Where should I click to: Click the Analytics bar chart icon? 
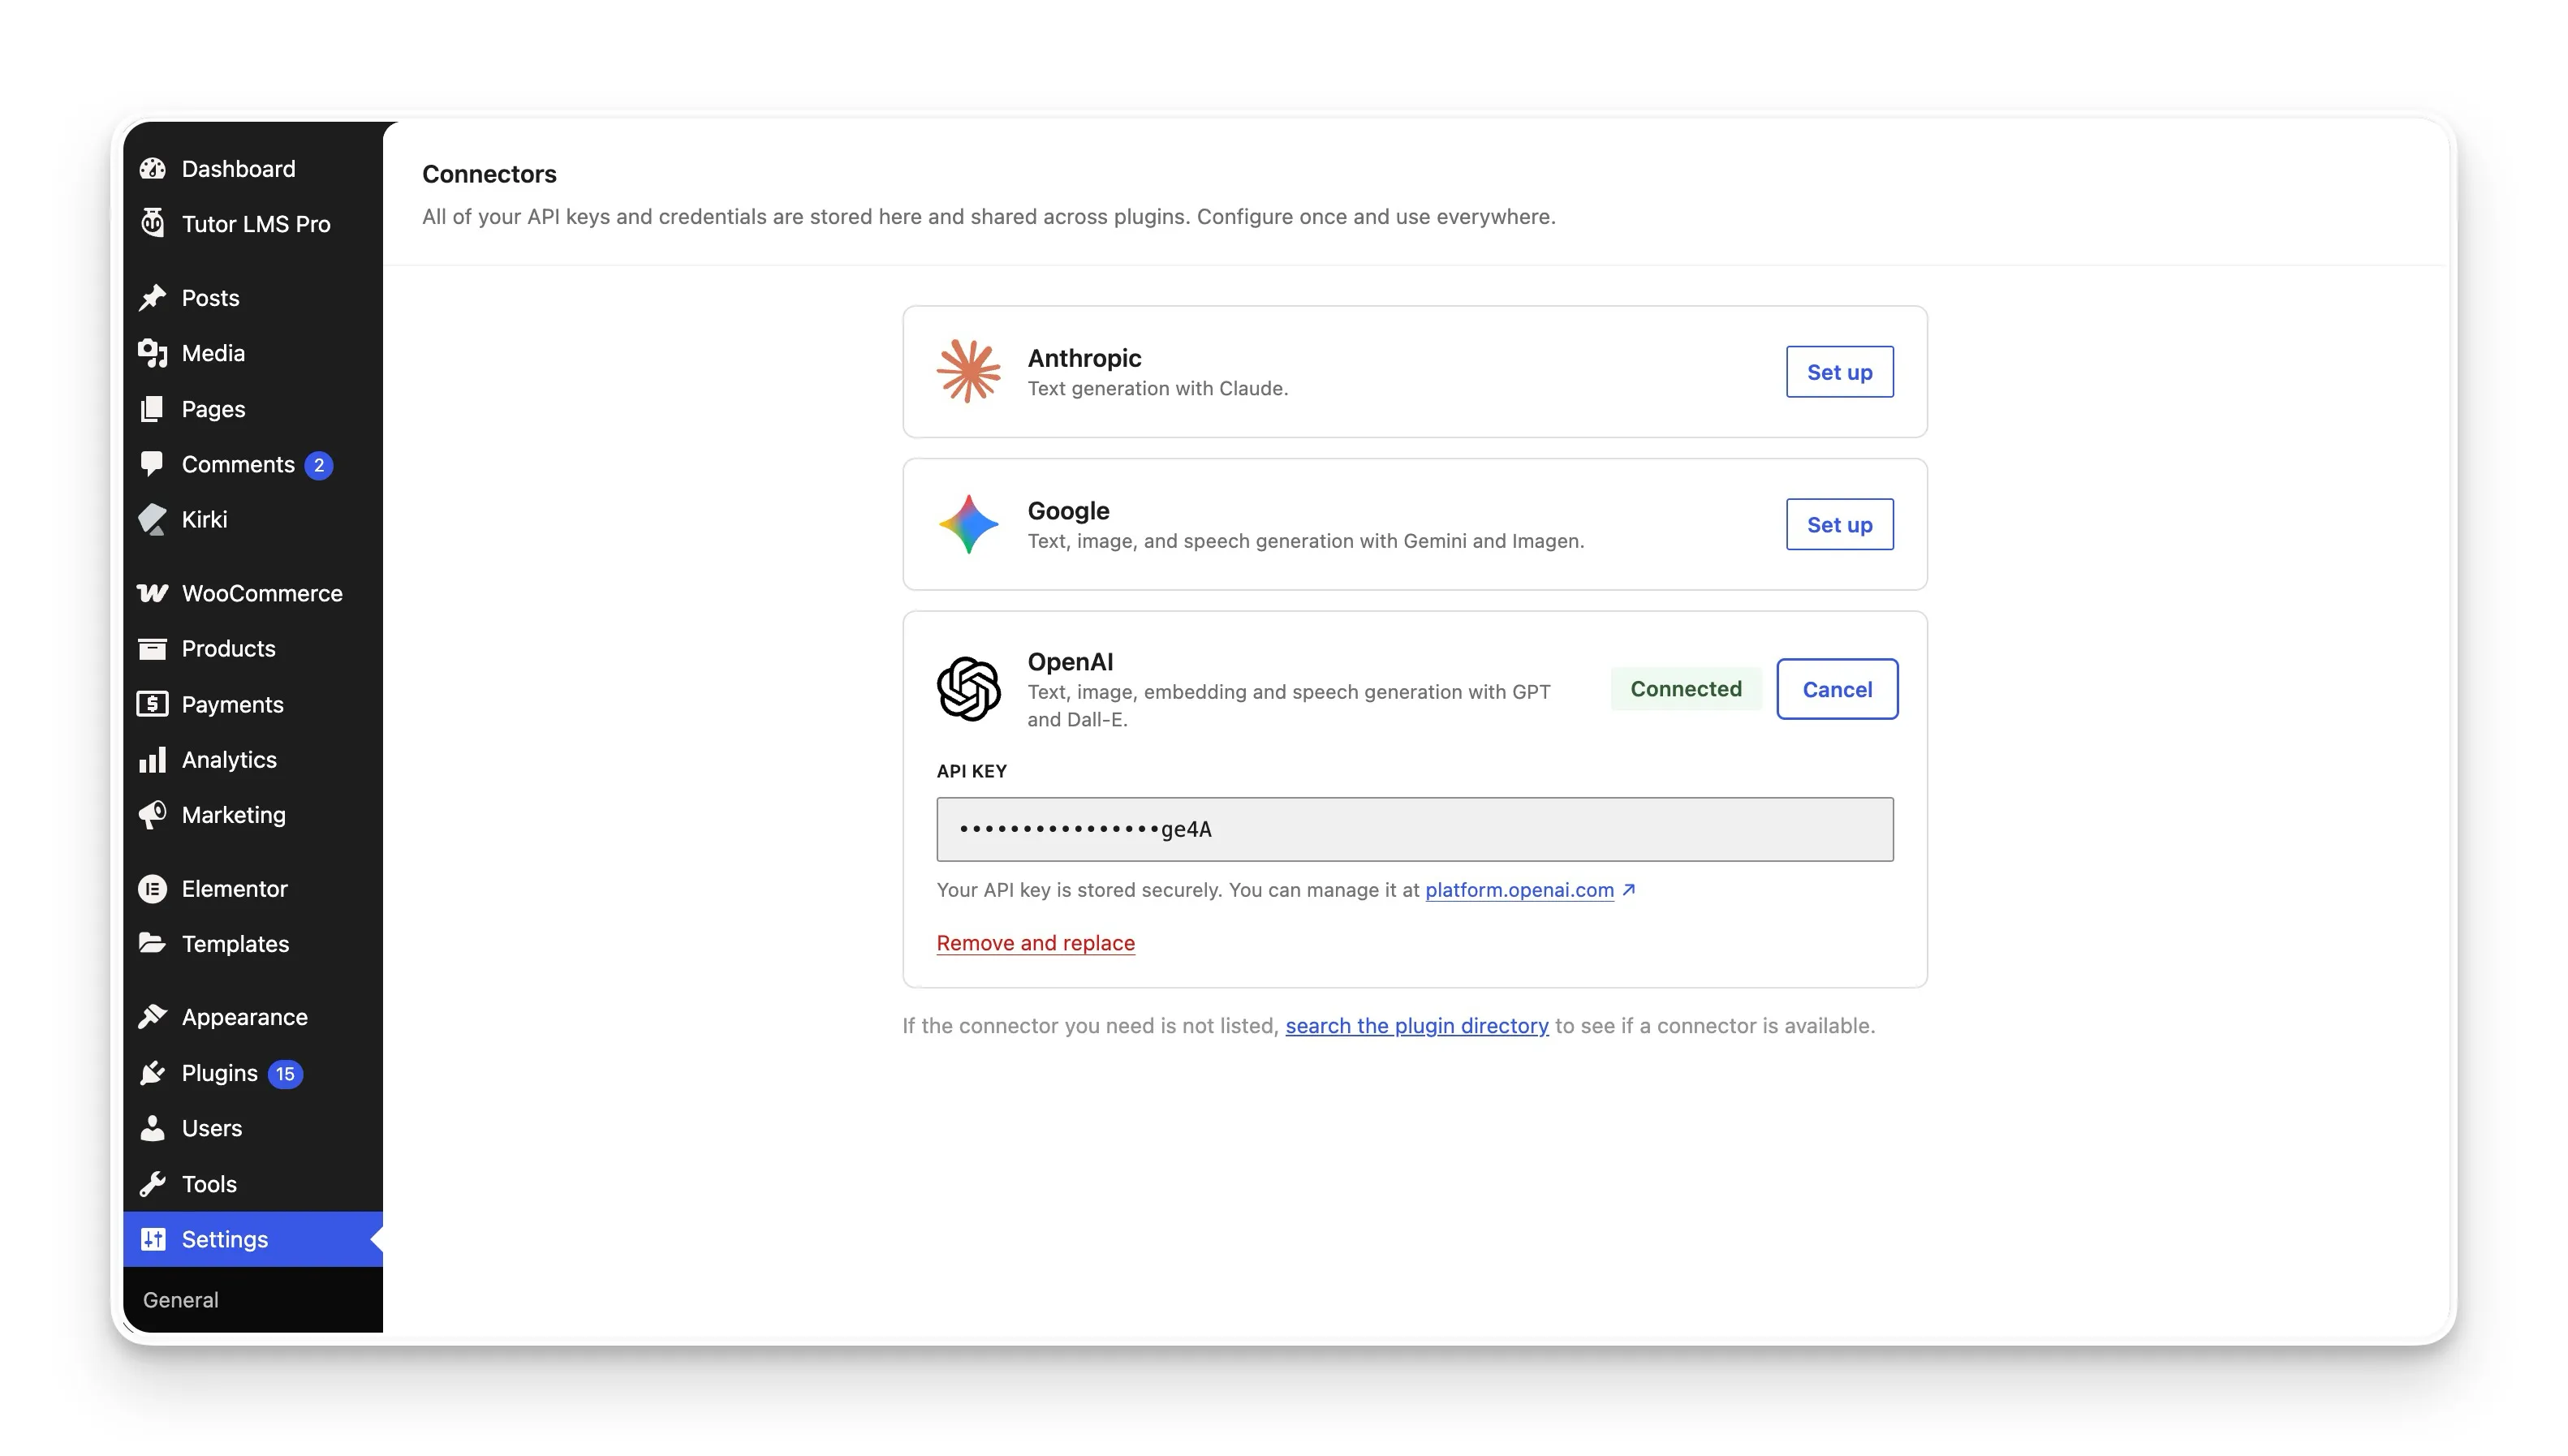click(152, 760)
